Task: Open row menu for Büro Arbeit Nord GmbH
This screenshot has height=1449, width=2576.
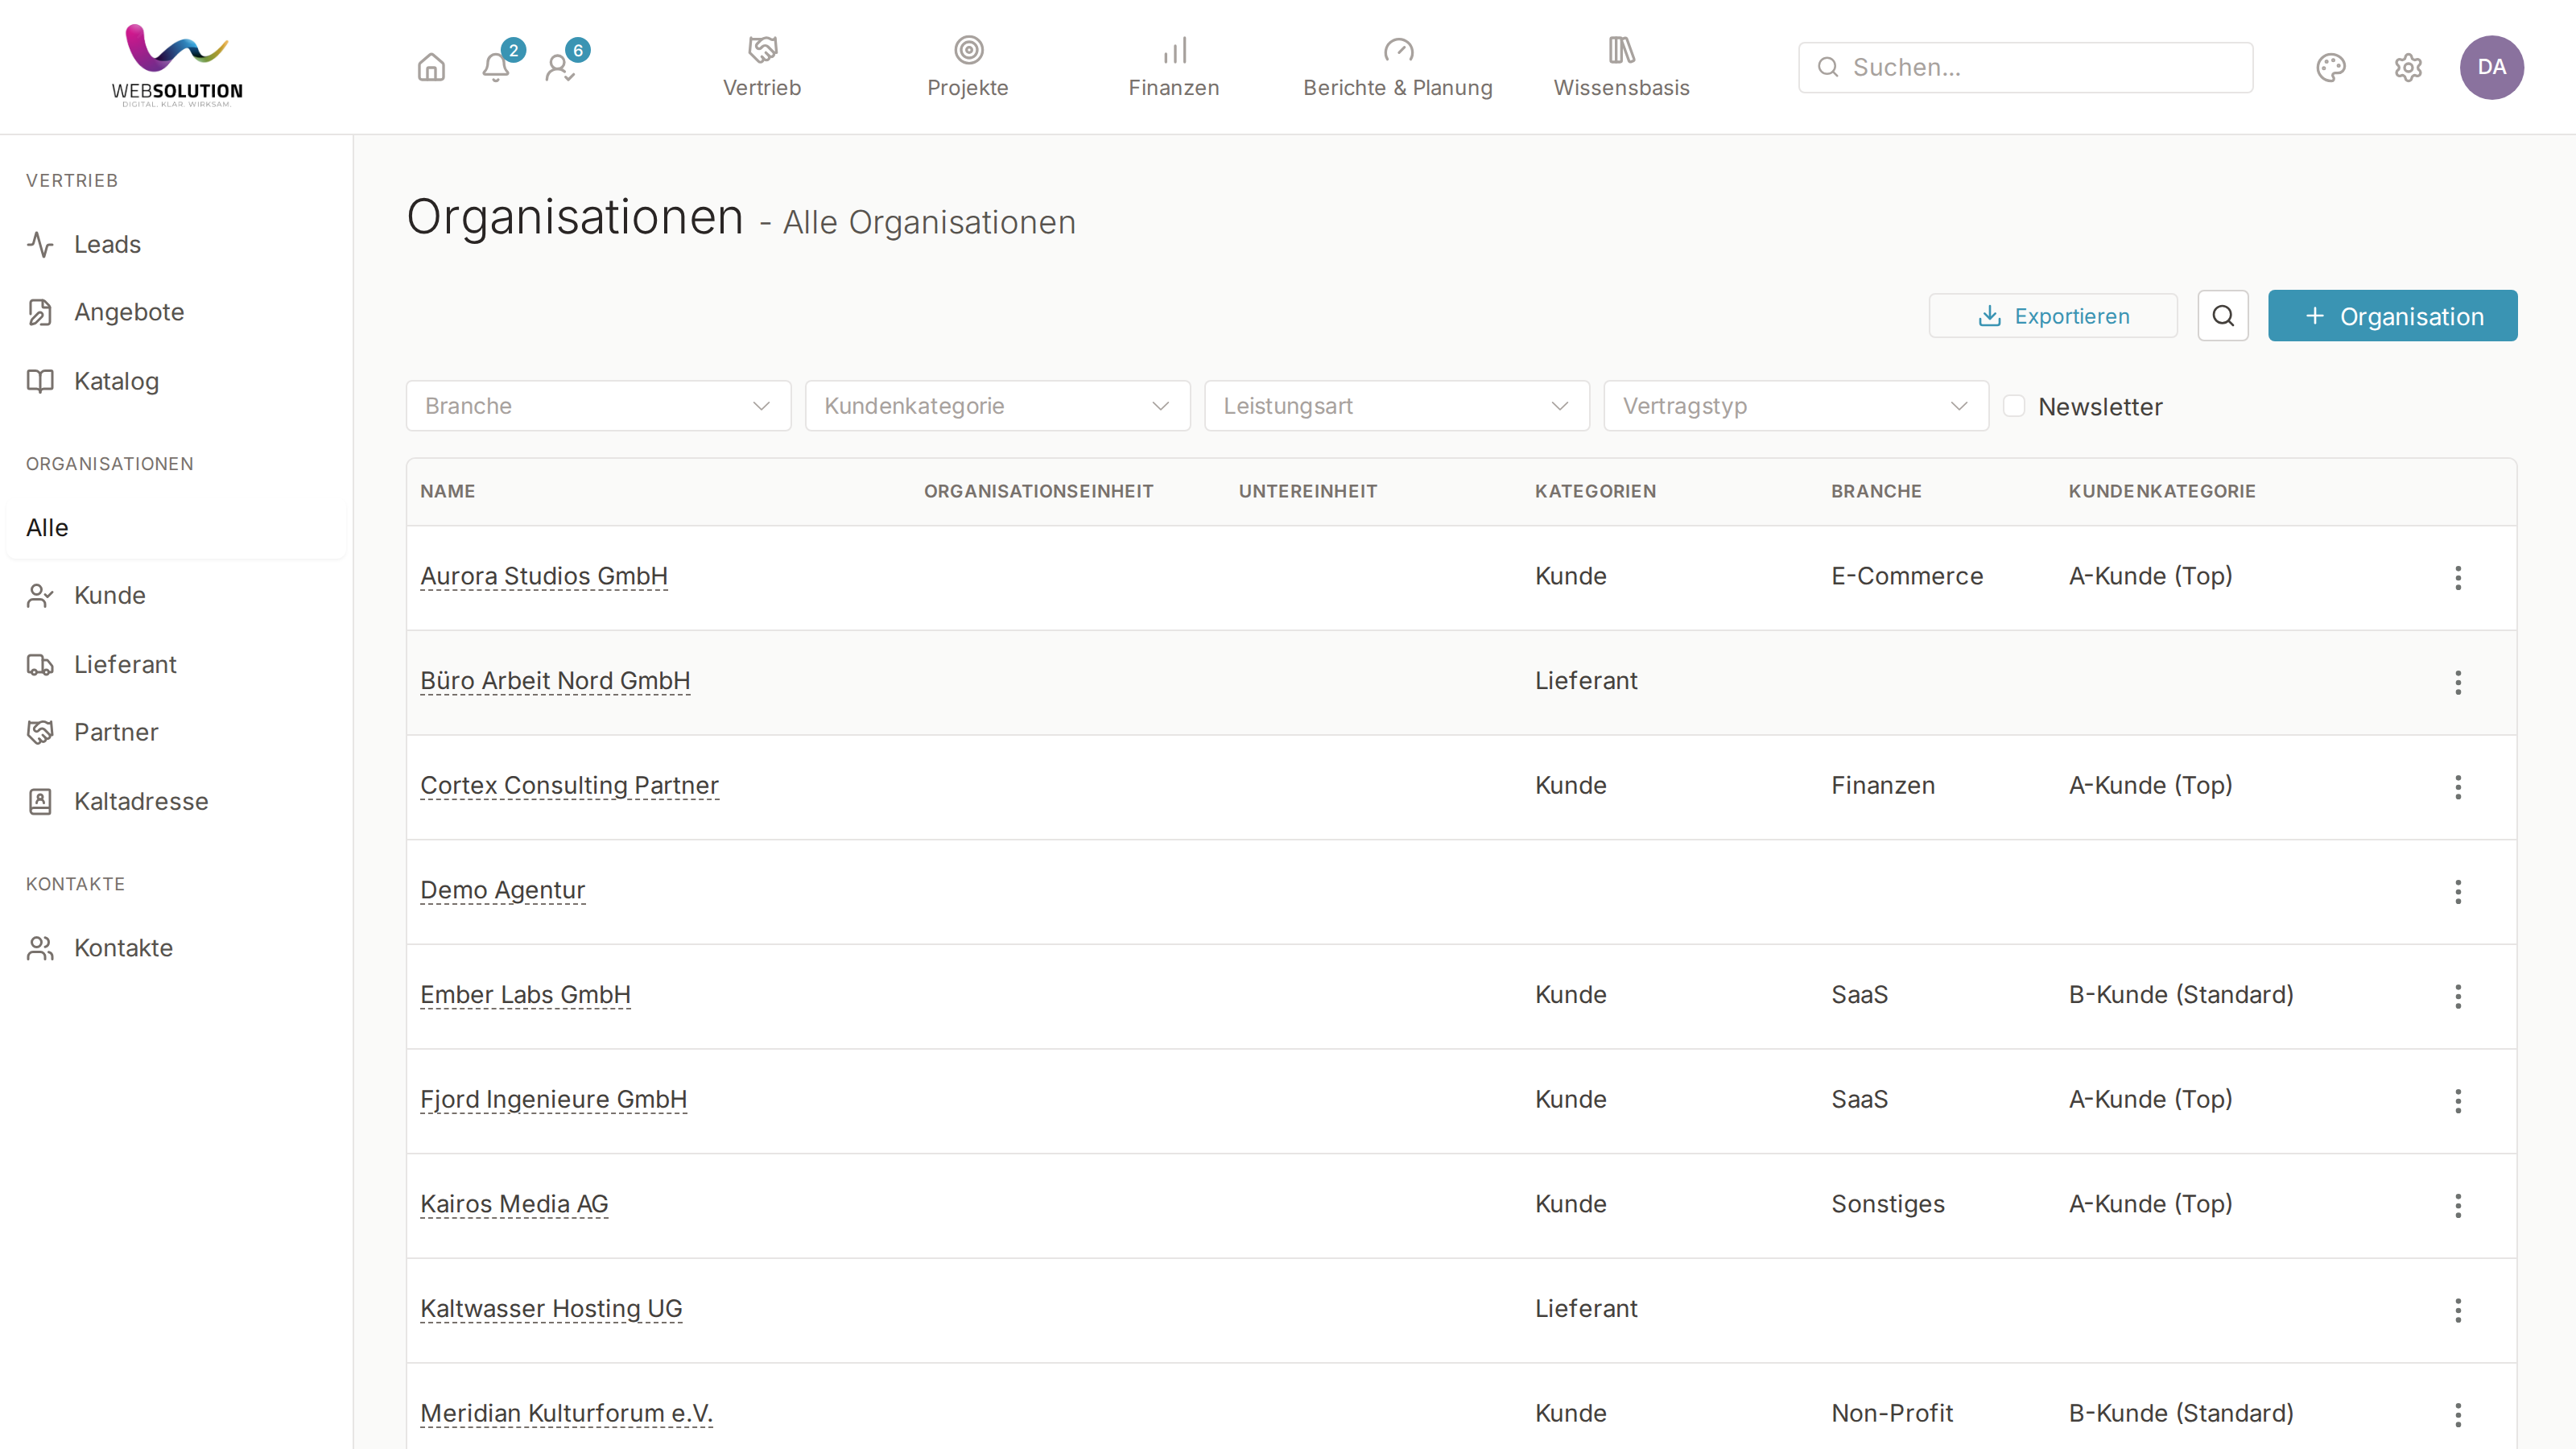Action: 2458,682
